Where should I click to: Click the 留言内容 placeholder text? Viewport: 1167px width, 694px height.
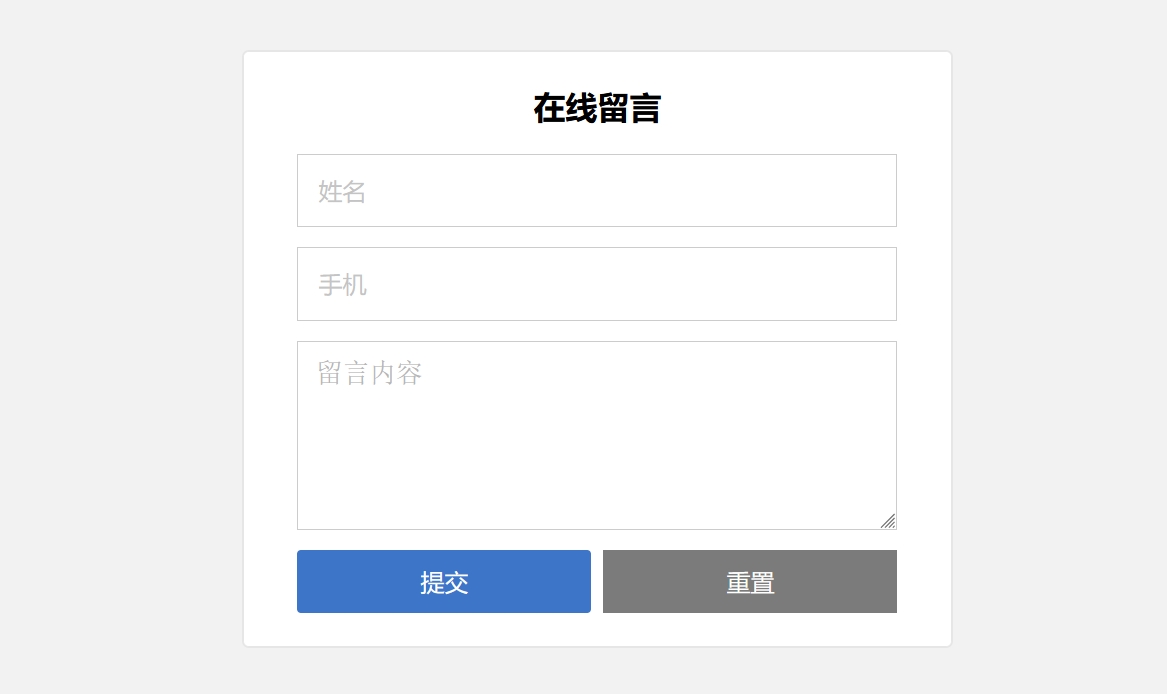coord(370,374)
